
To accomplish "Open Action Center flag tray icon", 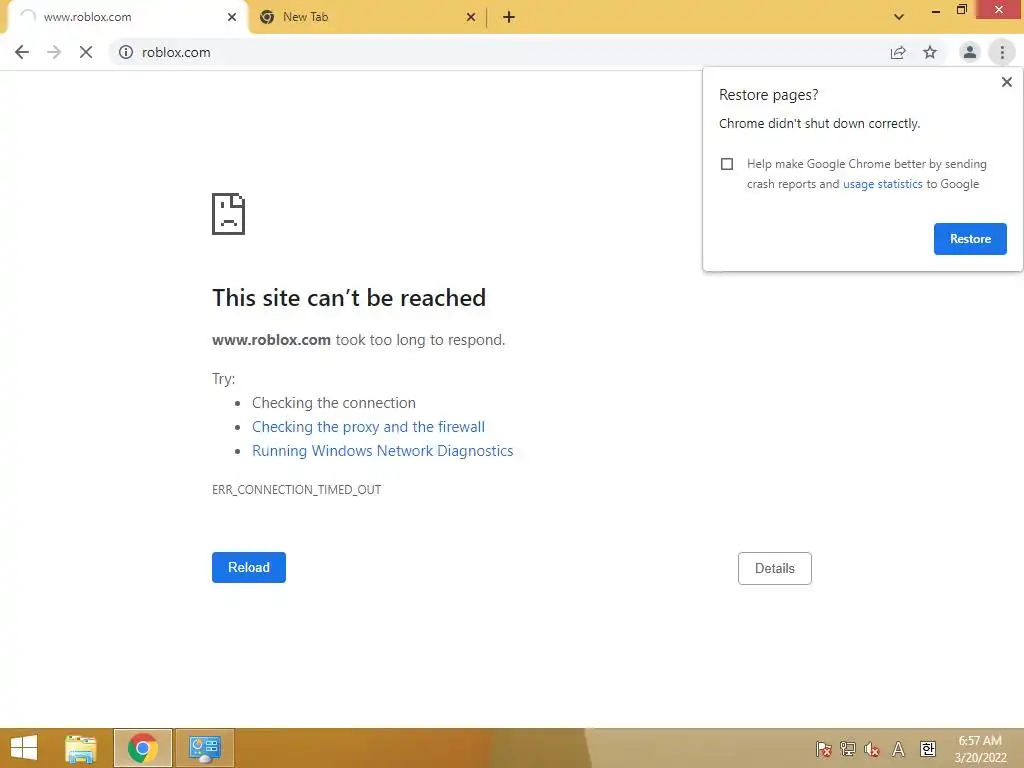I will point(824,749).
